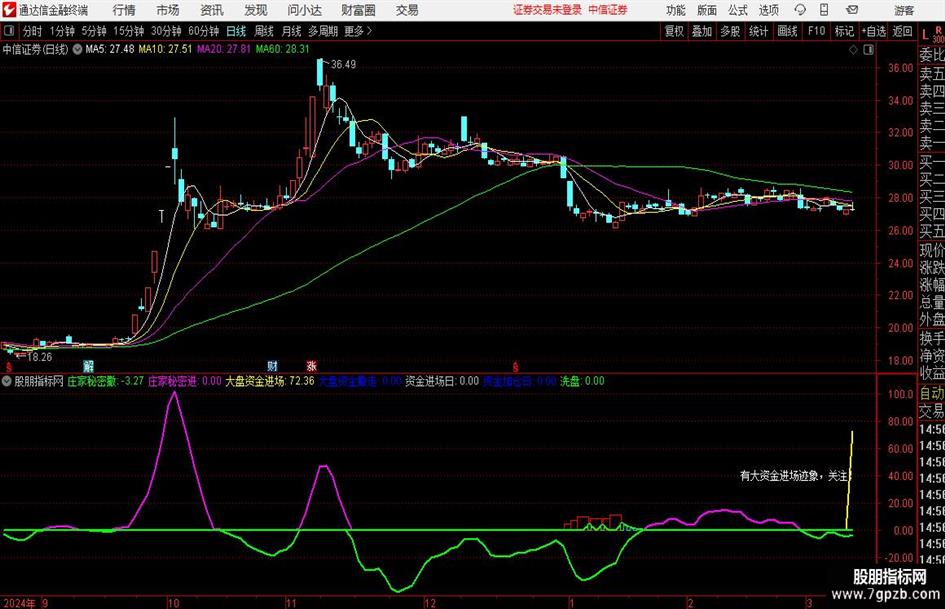Click the 证券交易未登录 login link

tap(547, 10)
